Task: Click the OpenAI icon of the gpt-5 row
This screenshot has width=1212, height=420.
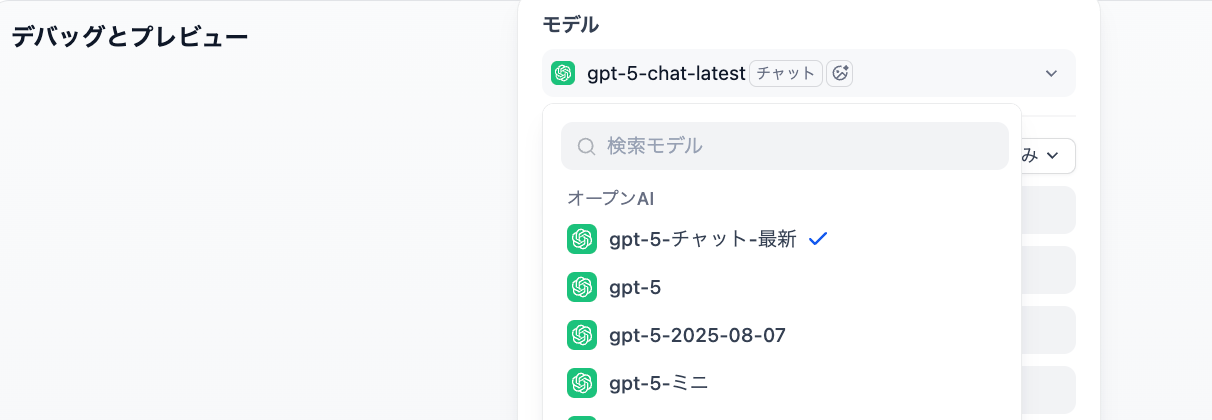Action: [582, 287]
